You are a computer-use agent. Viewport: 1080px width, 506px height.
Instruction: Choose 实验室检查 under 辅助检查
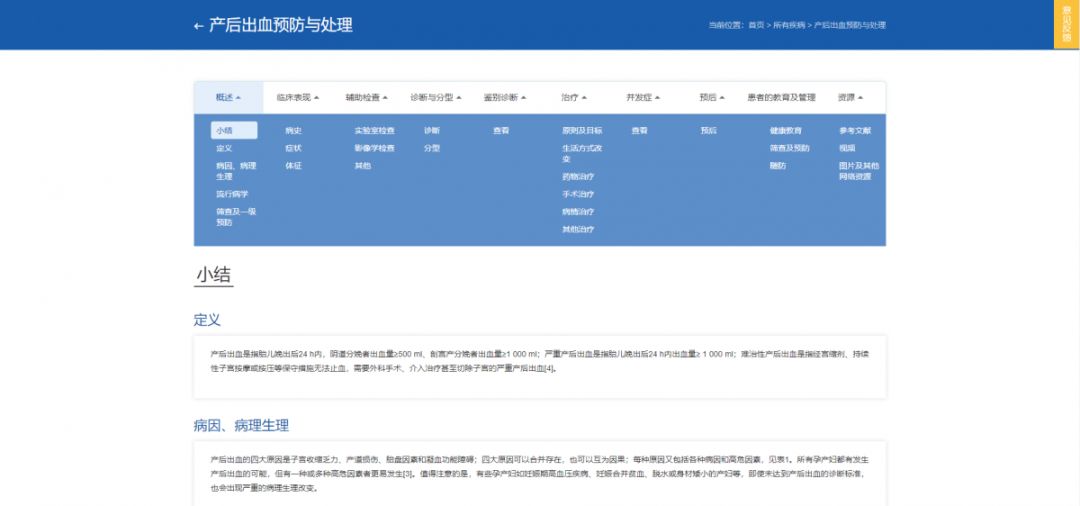[x=375, y=130]
